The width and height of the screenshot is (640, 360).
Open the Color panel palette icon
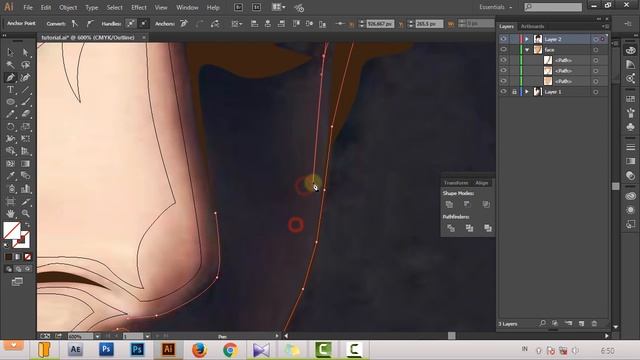pyautogui.click(x=631, y=51)
